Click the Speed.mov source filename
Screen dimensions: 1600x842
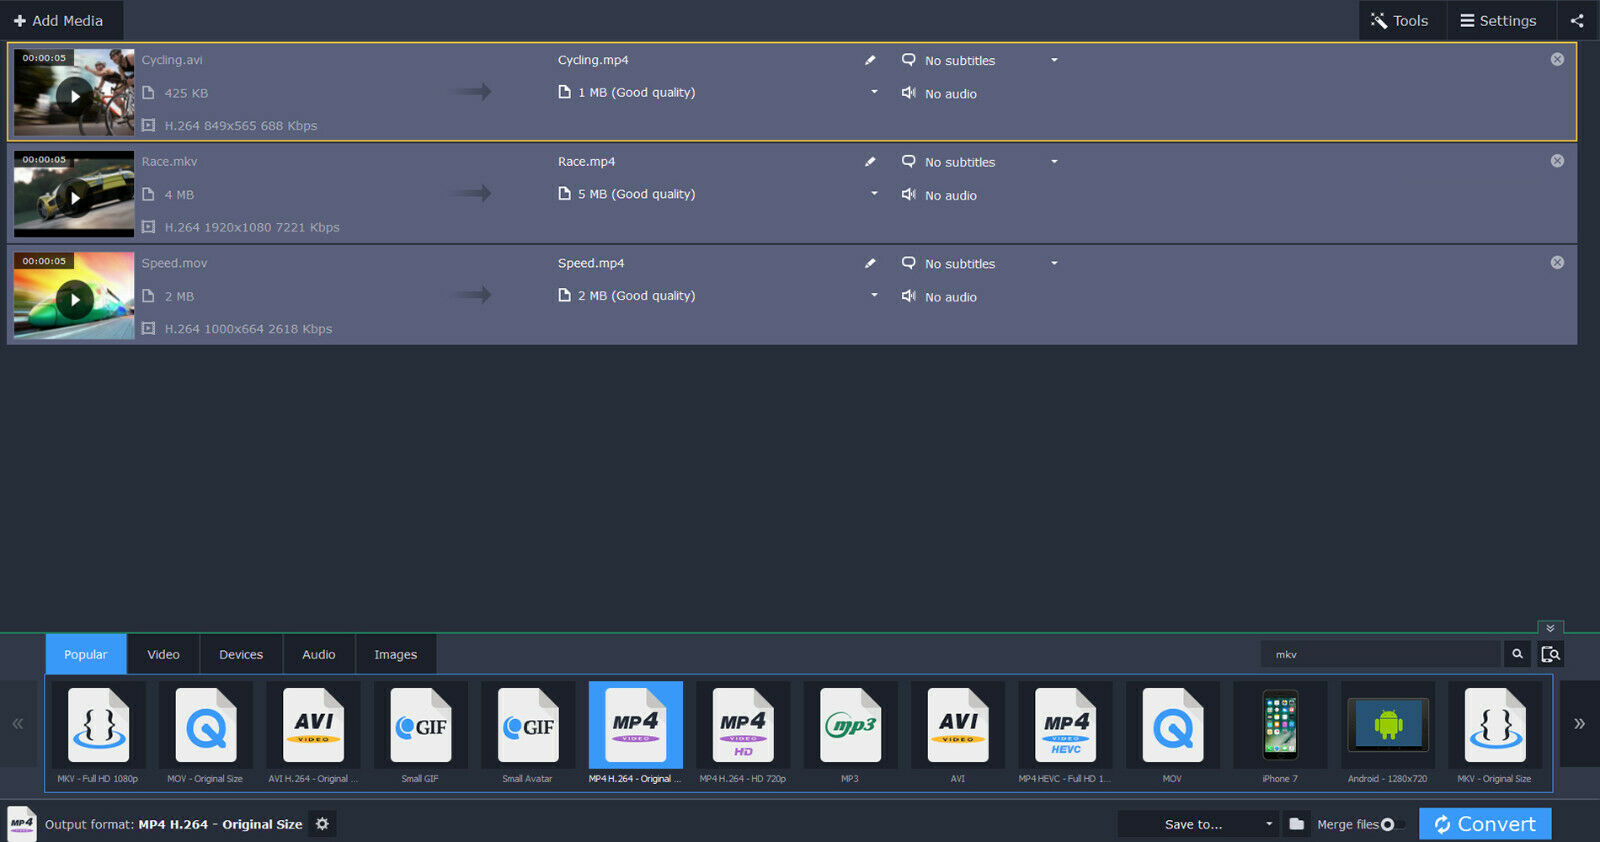click(174, 263)
